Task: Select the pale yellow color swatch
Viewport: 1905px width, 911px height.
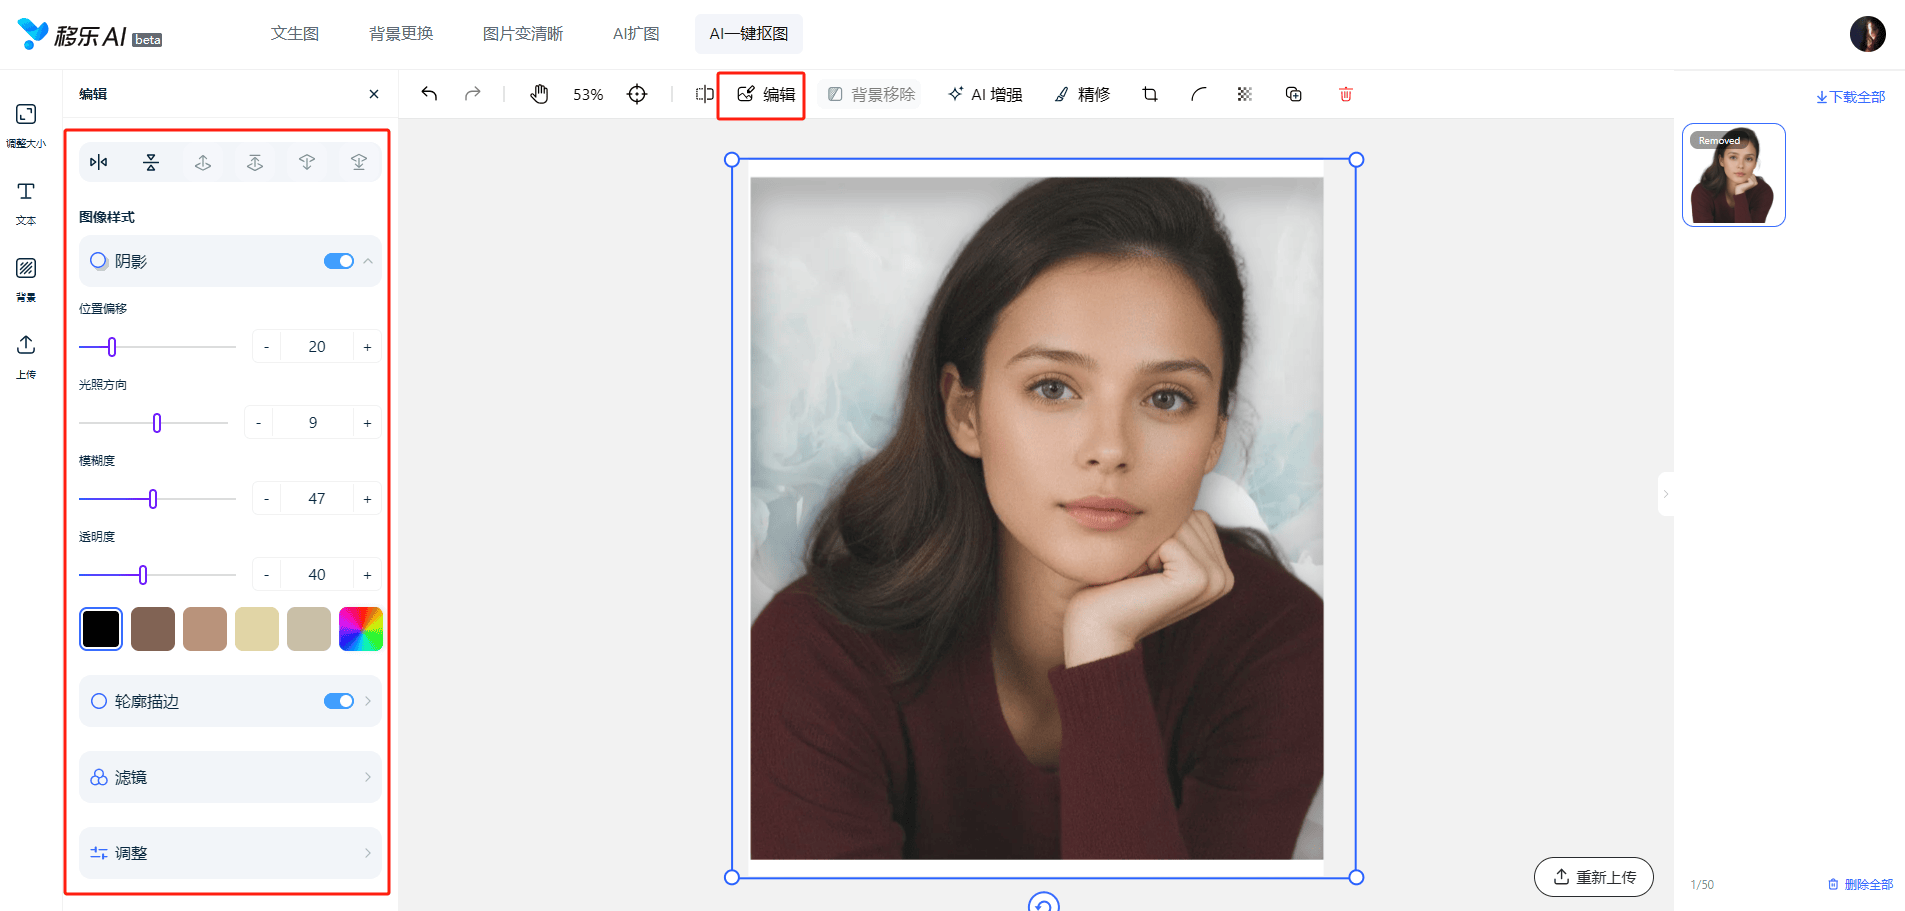Action: [x=257, y=629]
